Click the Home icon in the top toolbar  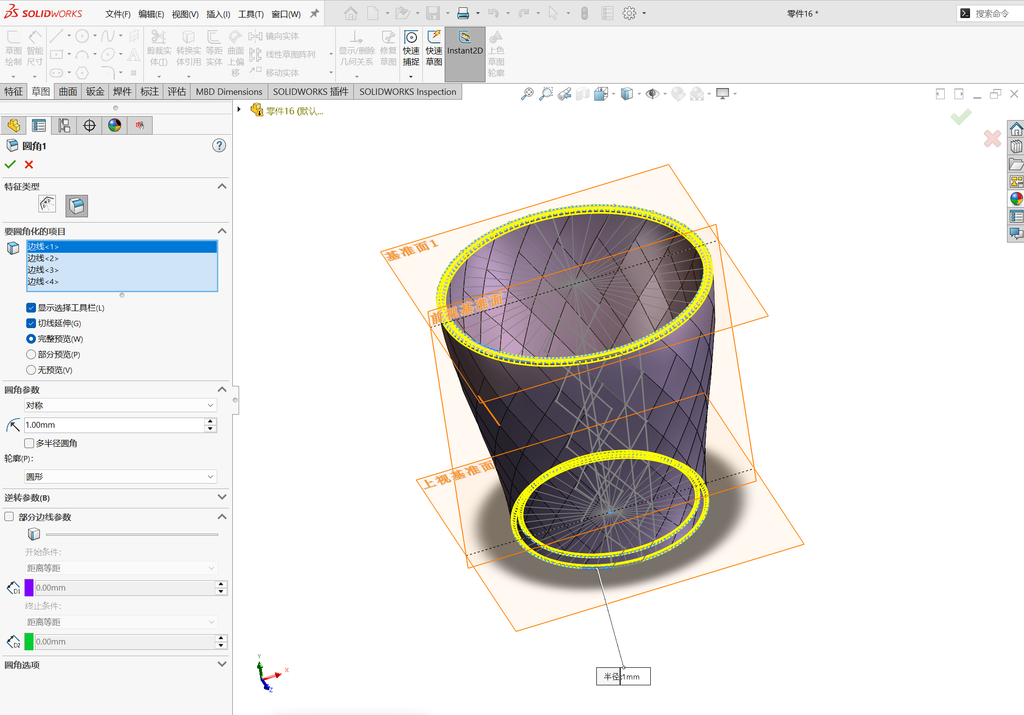[x=351, y=13]
